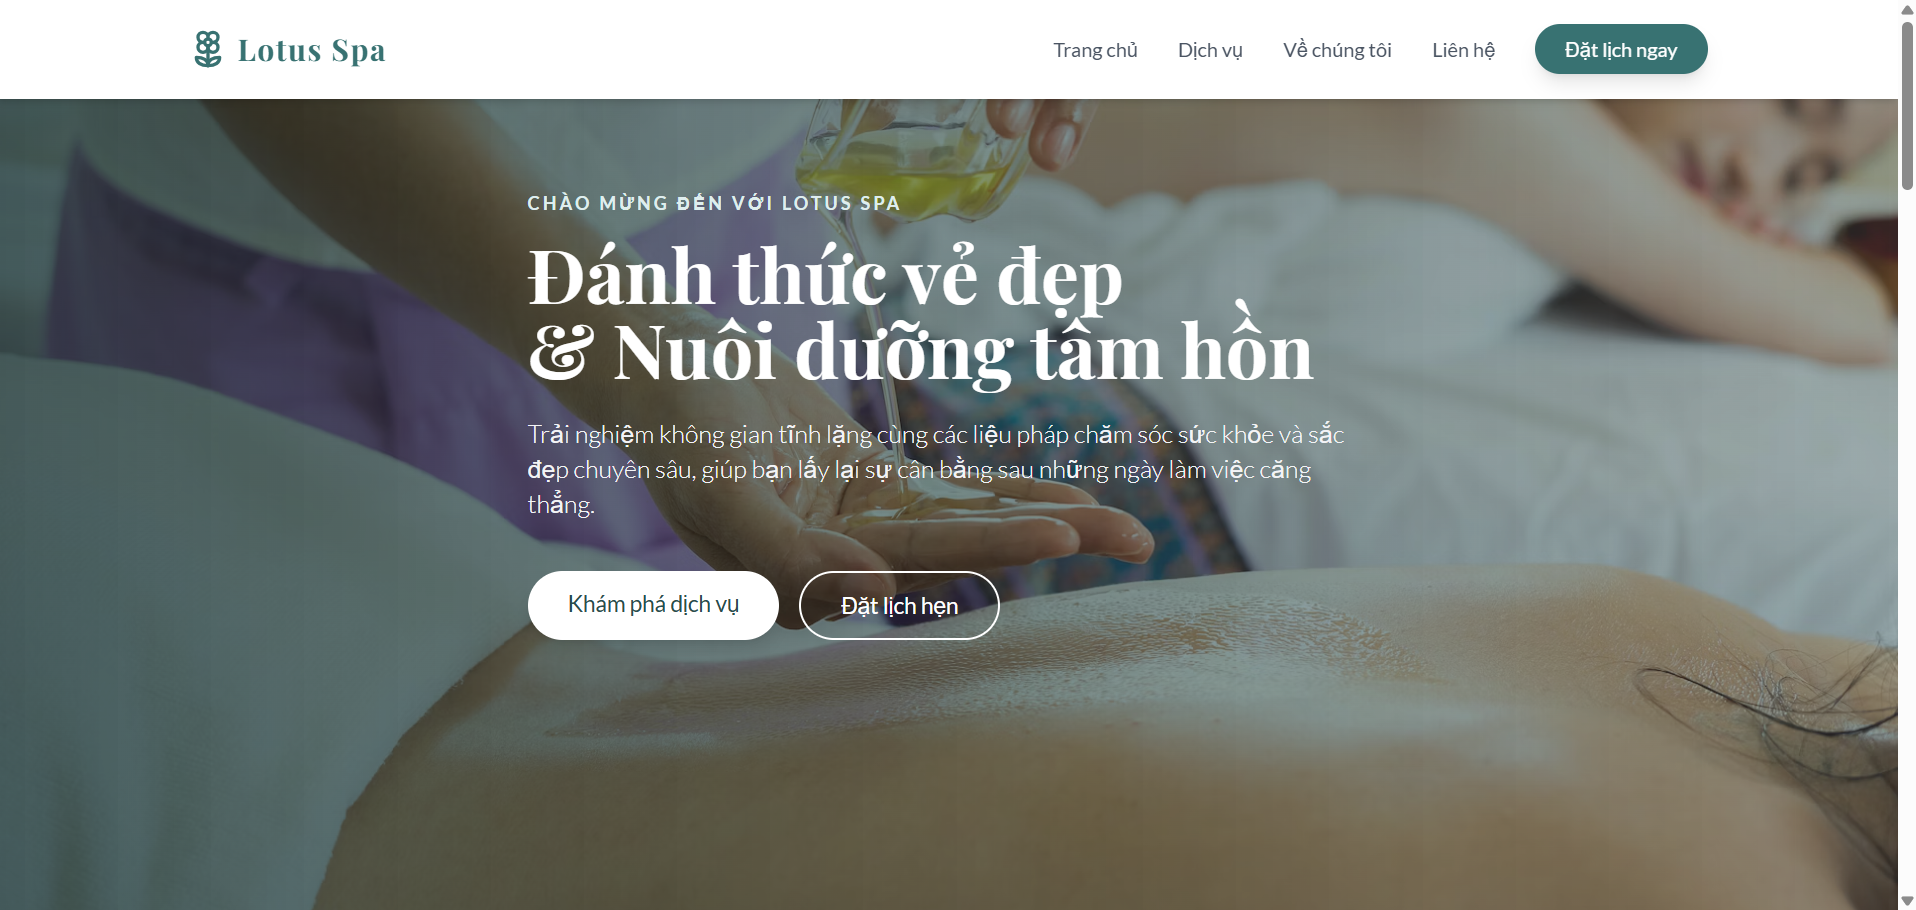Click the scrollbar up arrow
Image resolution: width=1916 pixels, height=910 pixels.
tap(1907, 9)
